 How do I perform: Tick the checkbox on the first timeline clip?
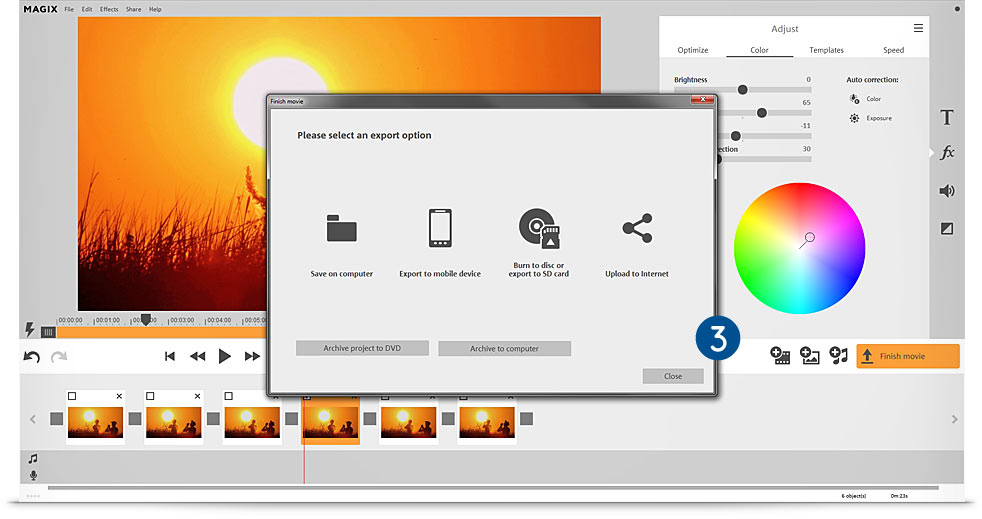72,396
